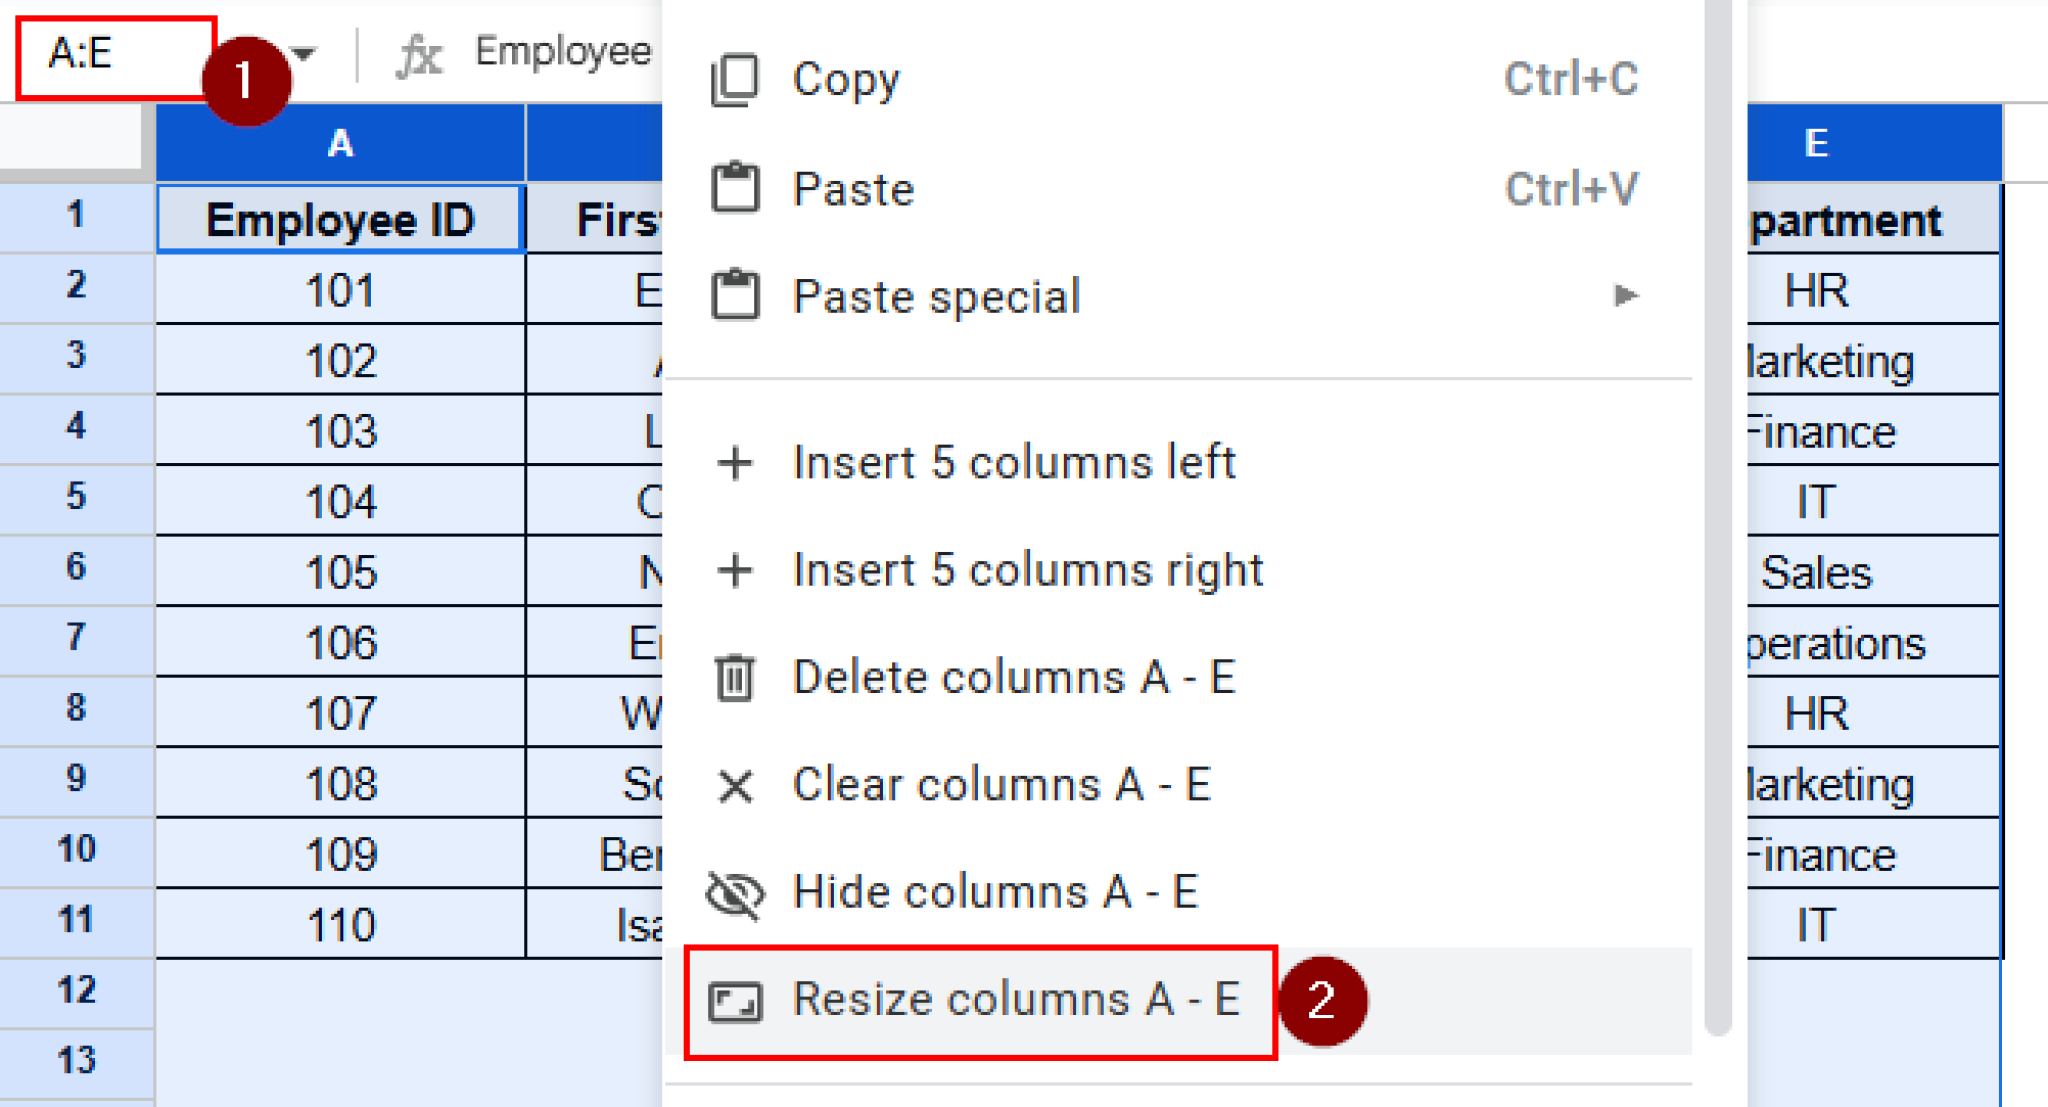Click the plus icon for inserting columns left

735,462
